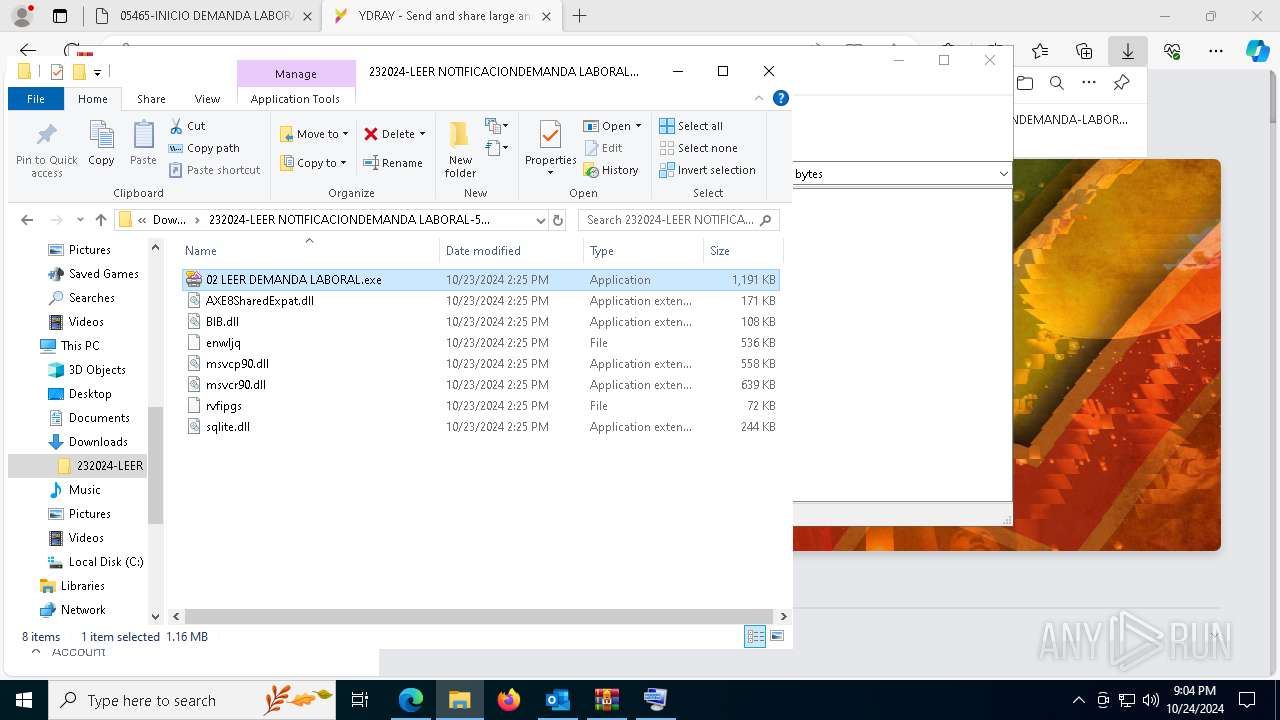This screenshot has width=1280, height=720.
Task: Go up one folder level
Action: tap(100, 220)
